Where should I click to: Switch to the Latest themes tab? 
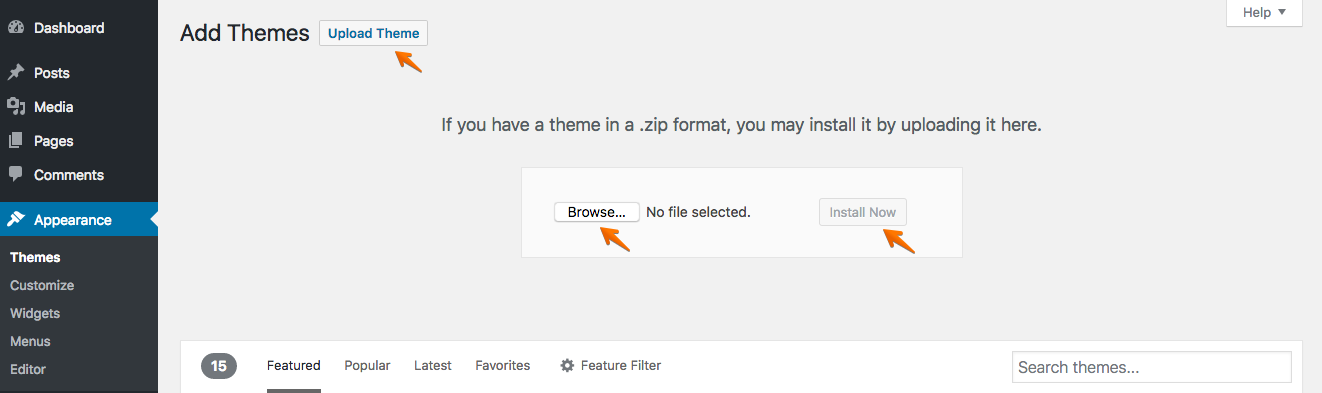tap(433, 366)
